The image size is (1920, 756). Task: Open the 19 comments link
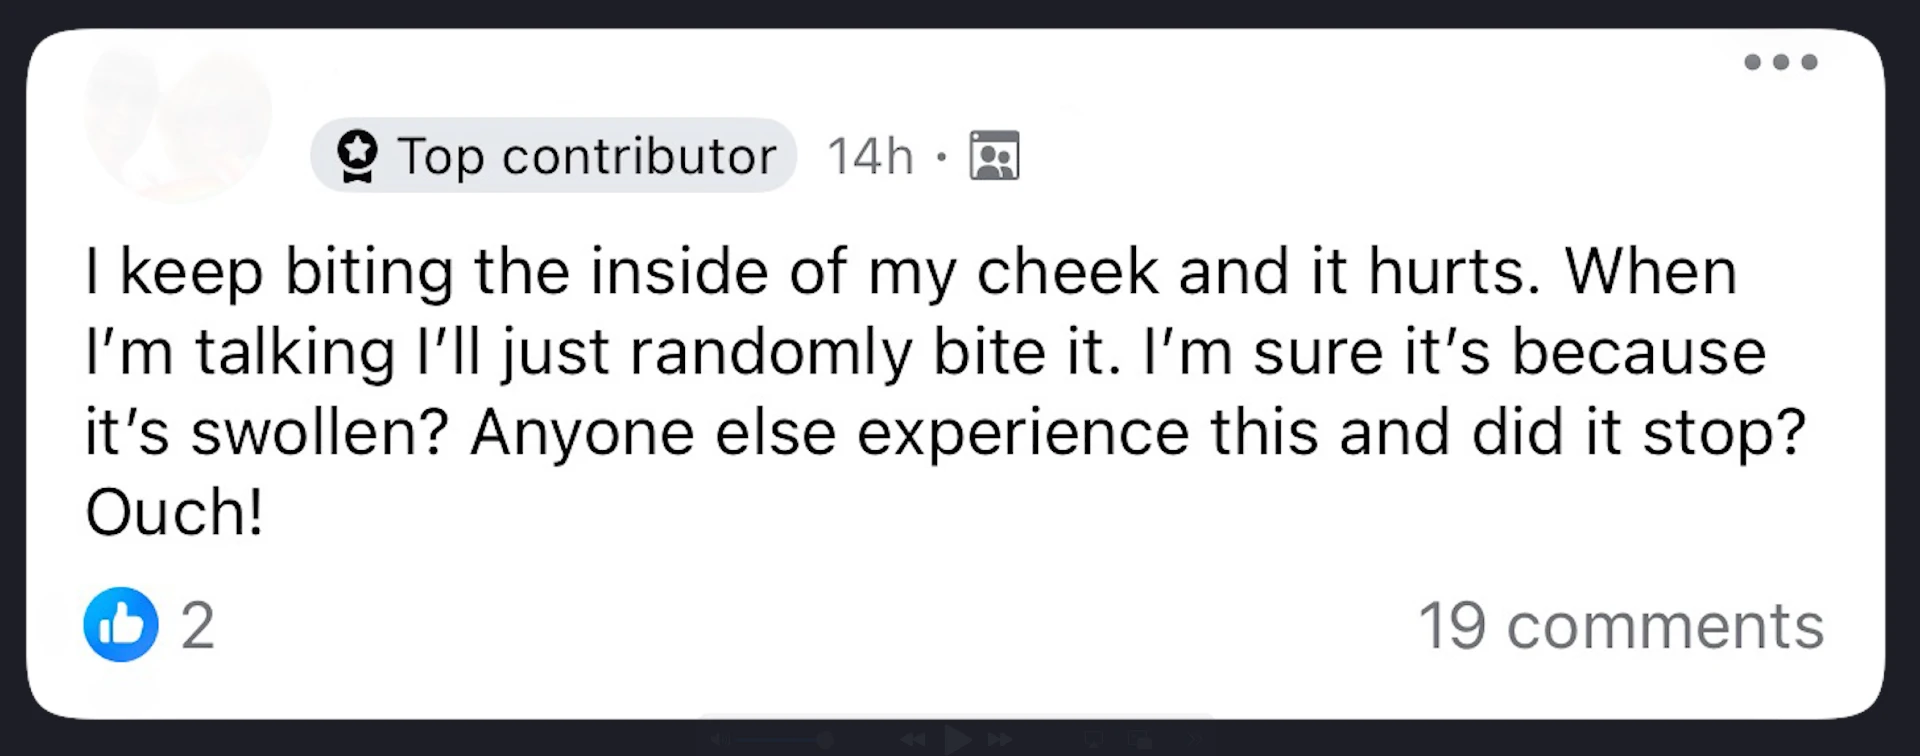(1620, 624)
